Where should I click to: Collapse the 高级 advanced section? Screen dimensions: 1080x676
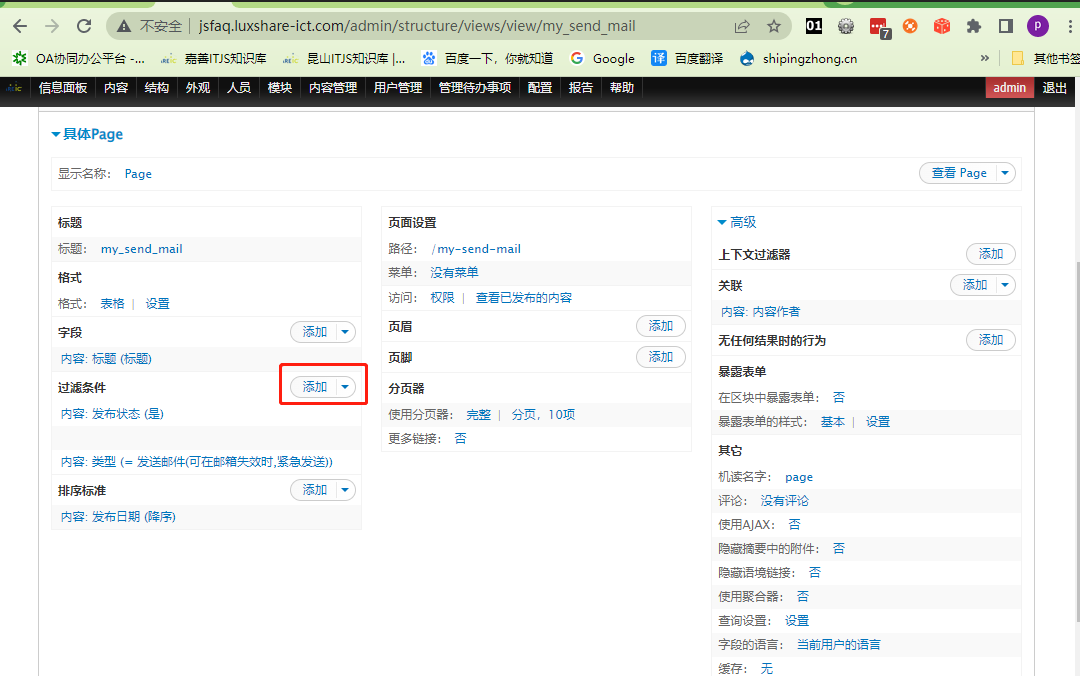point(722,222)
